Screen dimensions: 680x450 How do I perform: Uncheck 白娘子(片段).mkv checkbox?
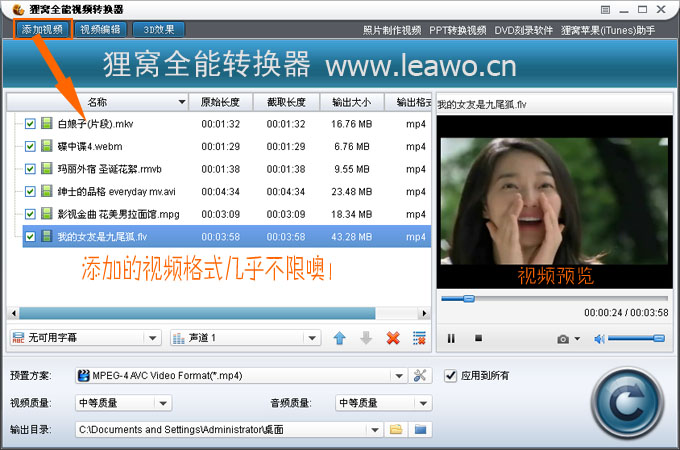[x=30, y=124]
